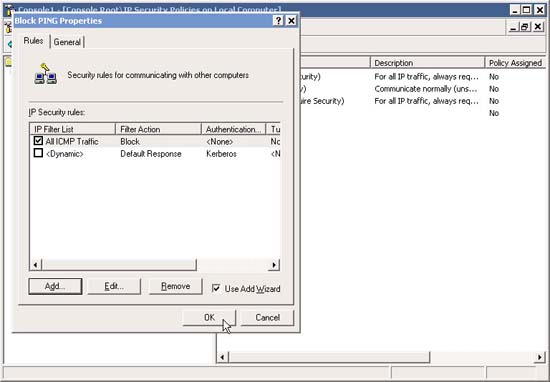Screen dimensions: 550x382
Task: Click the rules list horizontal scrollbar thumb
Action: (119, 265)
